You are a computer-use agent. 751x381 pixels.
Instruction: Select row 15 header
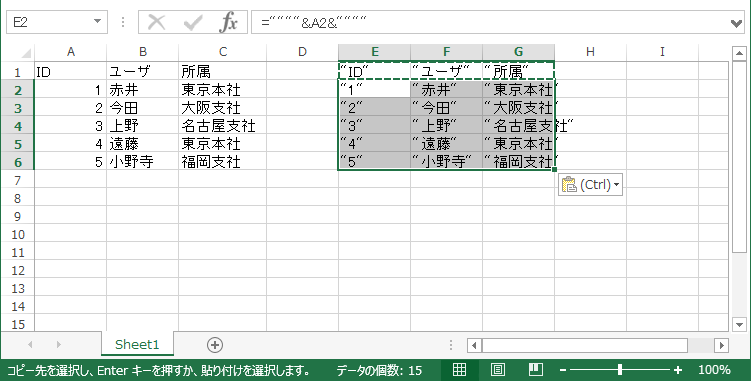[18, 324]
